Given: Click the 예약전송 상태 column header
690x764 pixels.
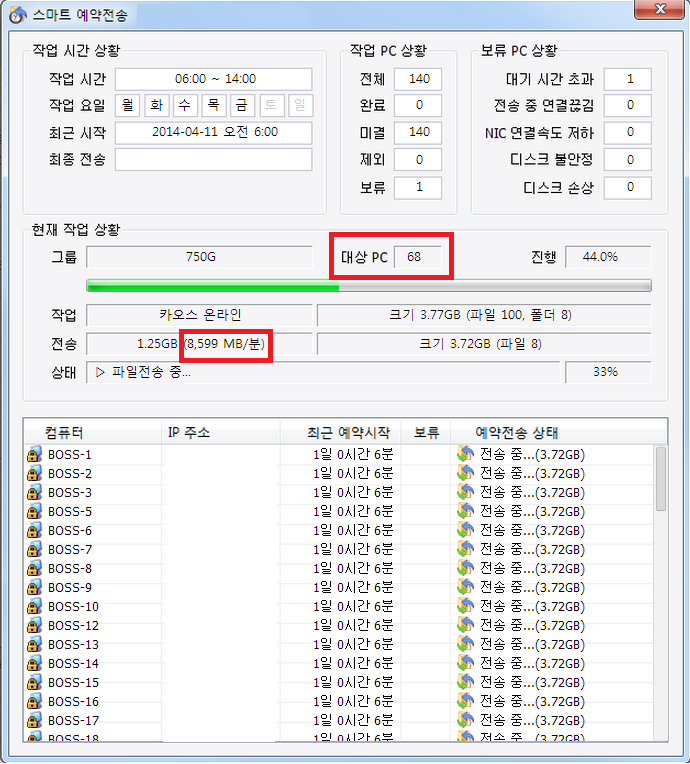Looking at the screenshot, I should click(x=516, y=433).
